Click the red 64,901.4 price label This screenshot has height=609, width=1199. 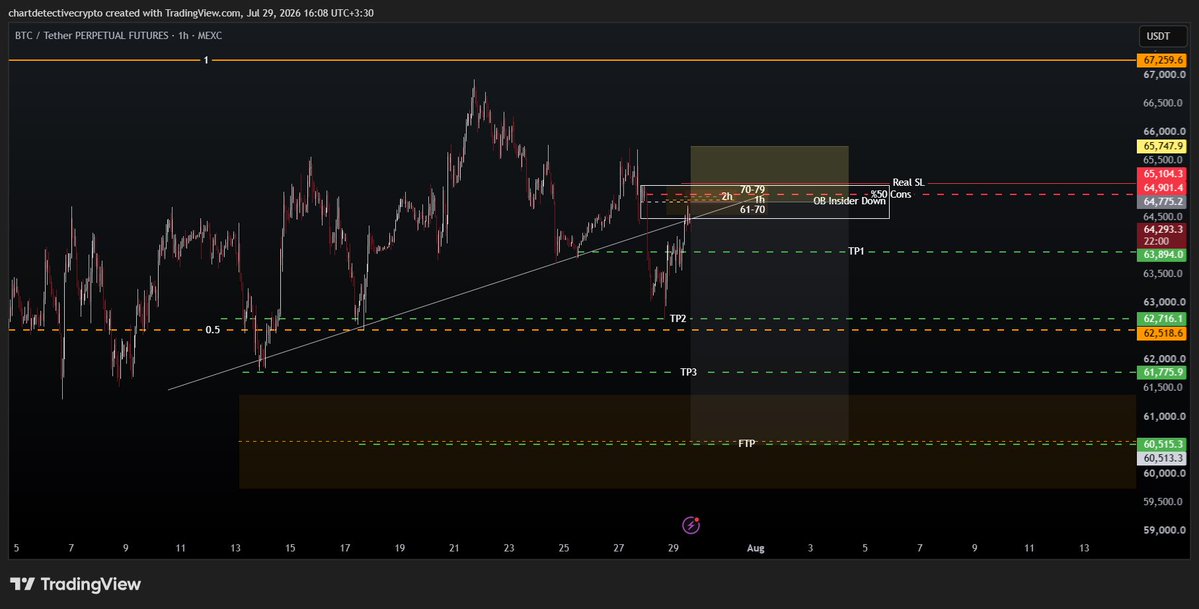pos(1162,187)
